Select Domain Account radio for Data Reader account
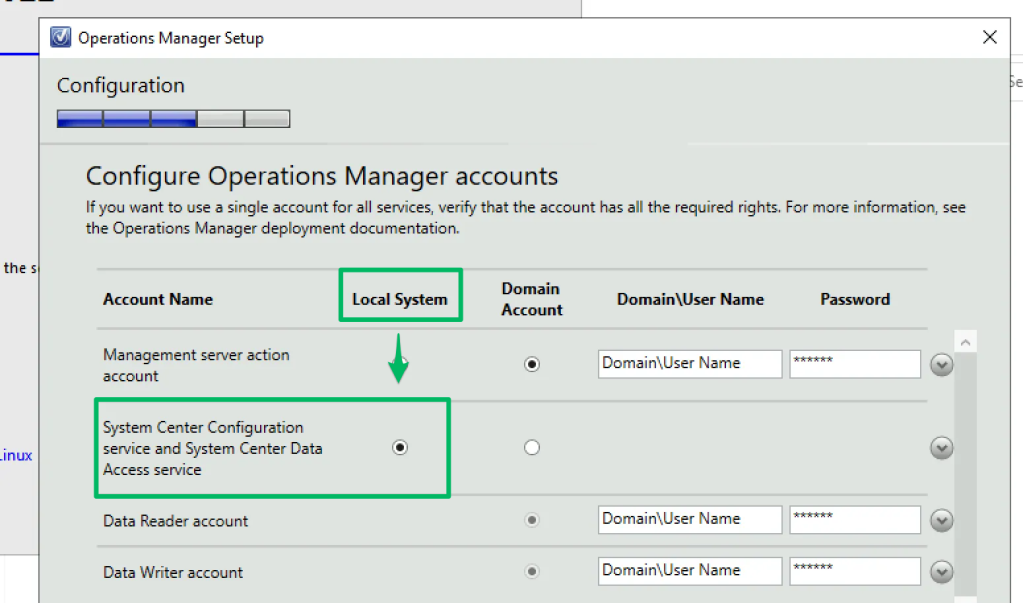 point(532,520)
